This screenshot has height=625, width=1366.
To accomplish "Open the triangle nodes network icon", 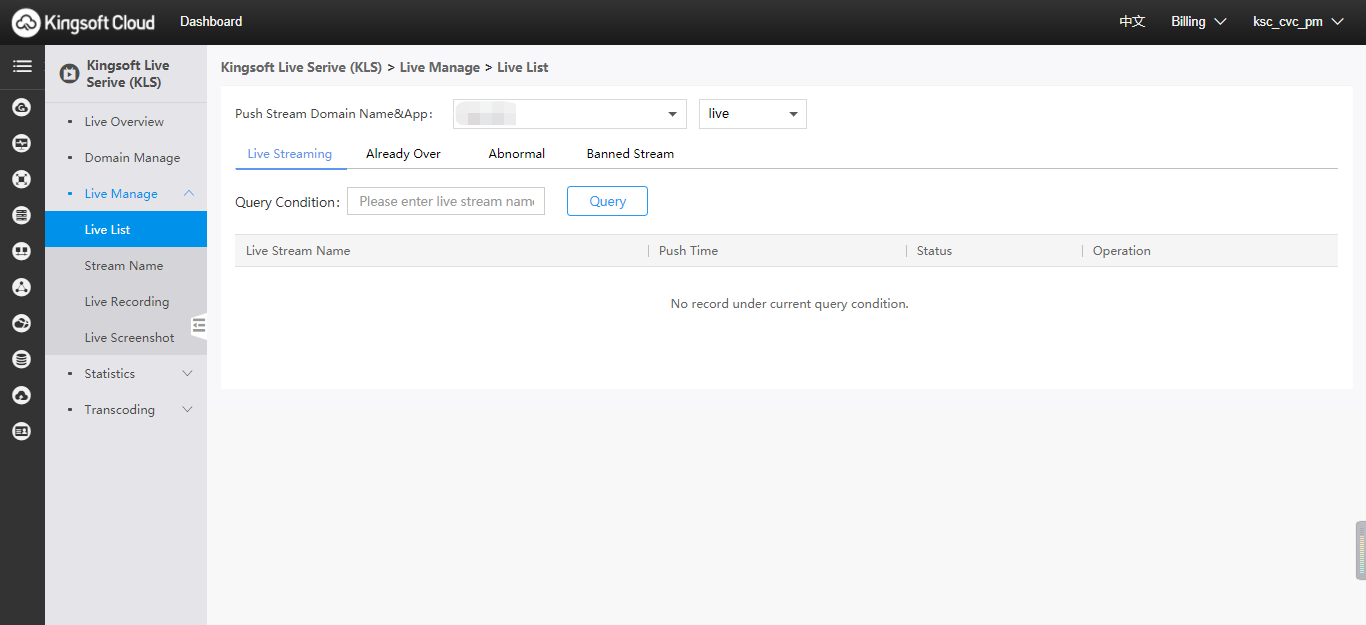I will (x=21, y=287).
